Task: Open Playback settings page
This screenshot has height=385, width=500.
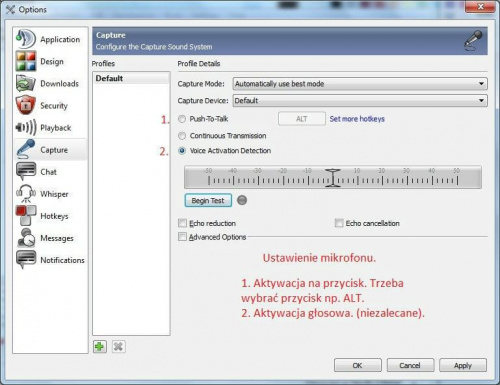Action: tap(56, 128)
